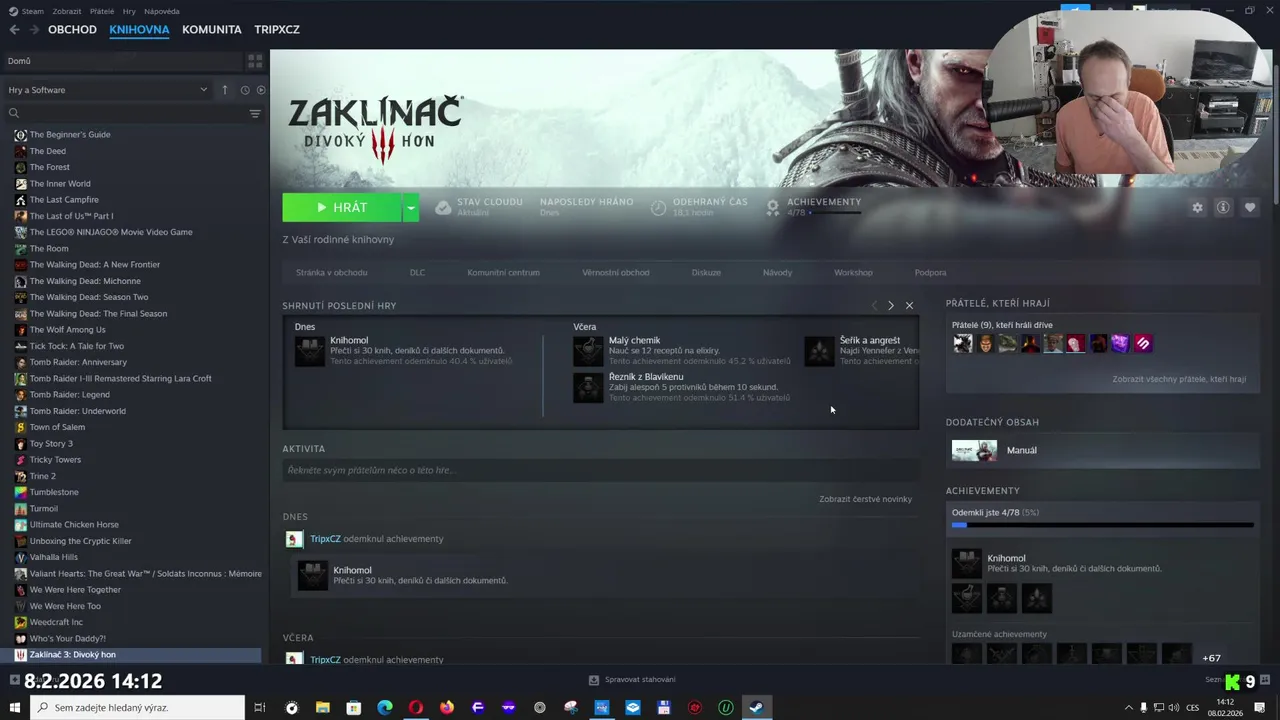Show next recent game summary
Screen dimensions: 1280x720
891,305
